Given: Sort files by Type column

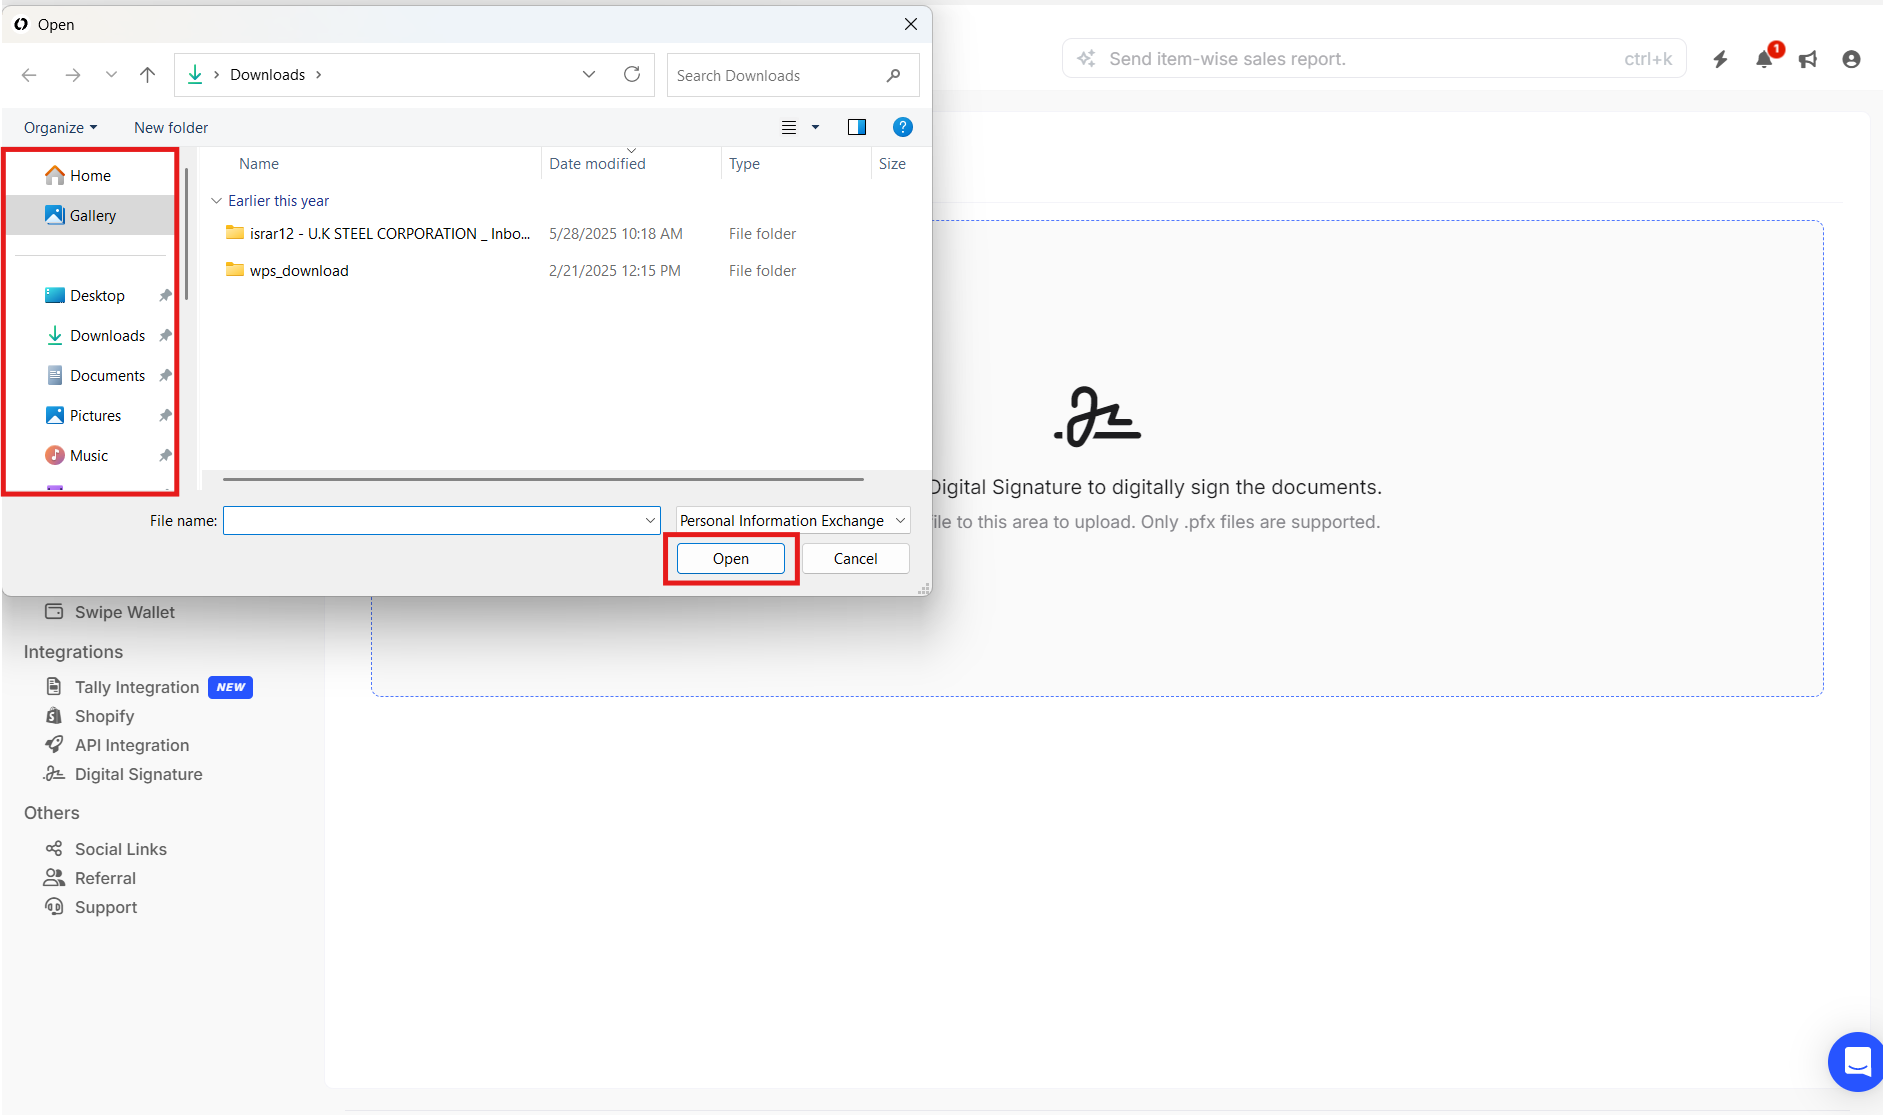Looking at the screenshot, I should point(744,164).
